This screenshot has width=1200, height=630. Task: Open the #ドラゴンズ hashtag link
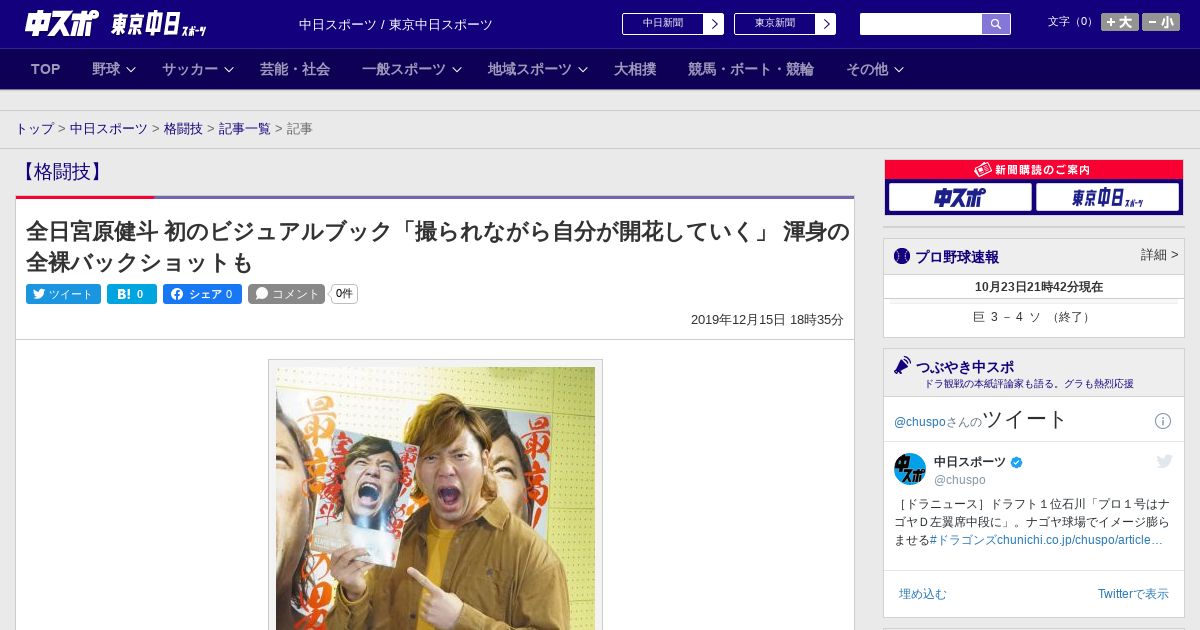965,540
